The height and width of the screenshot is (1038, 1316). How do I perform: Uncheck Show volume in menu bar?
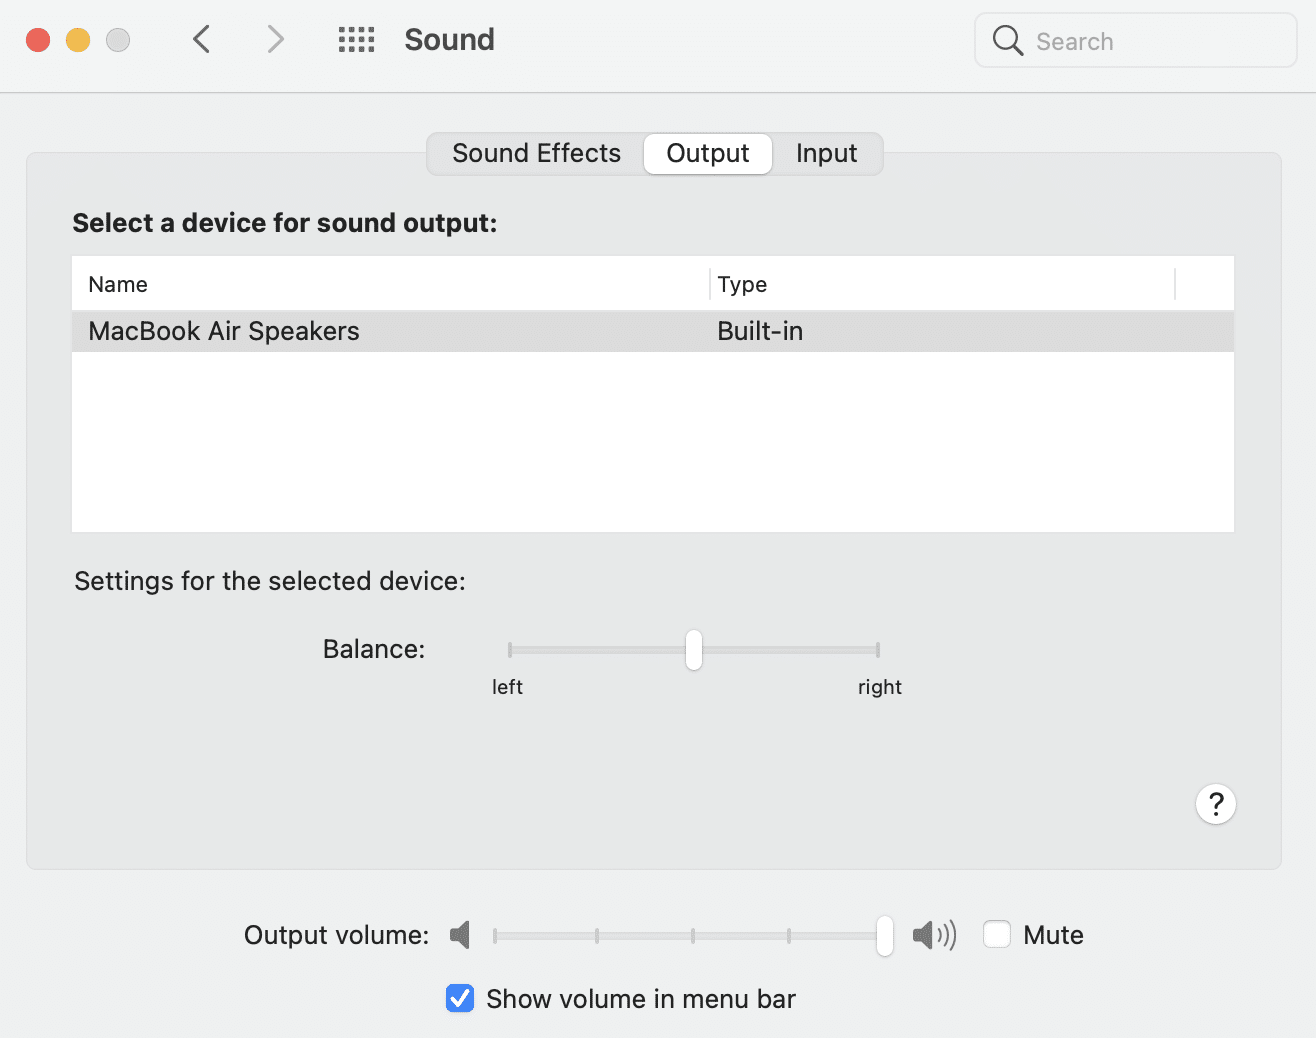pyautogui.click(x=459, y=997)
